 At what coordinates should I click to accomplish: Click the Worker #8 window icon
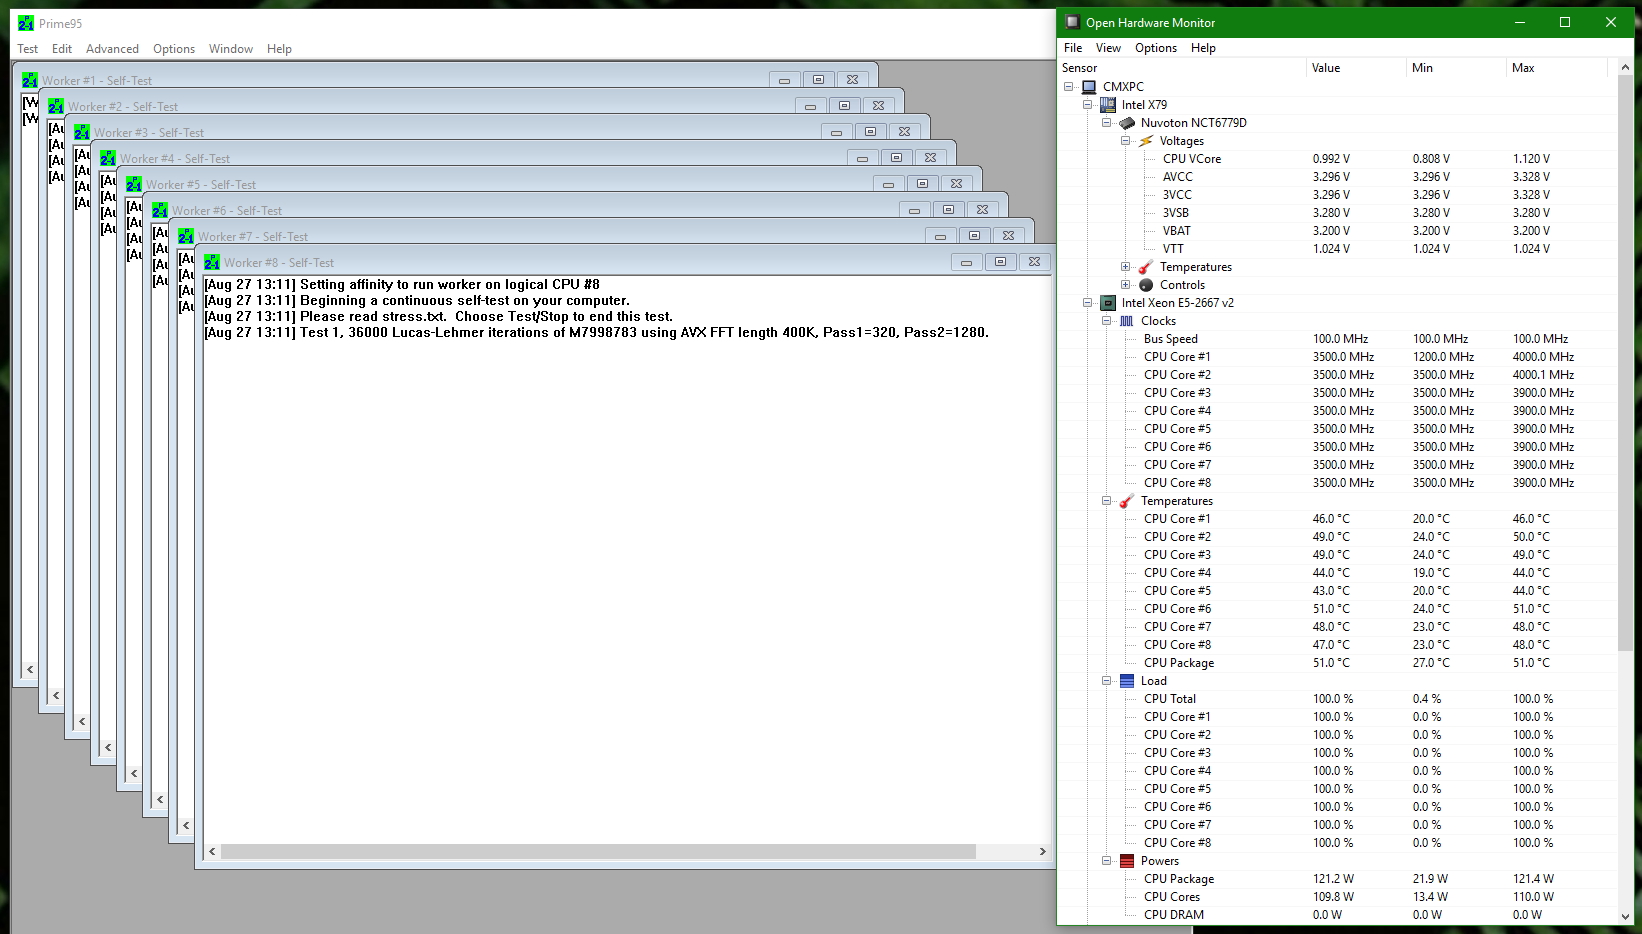[x=212, y=262]
